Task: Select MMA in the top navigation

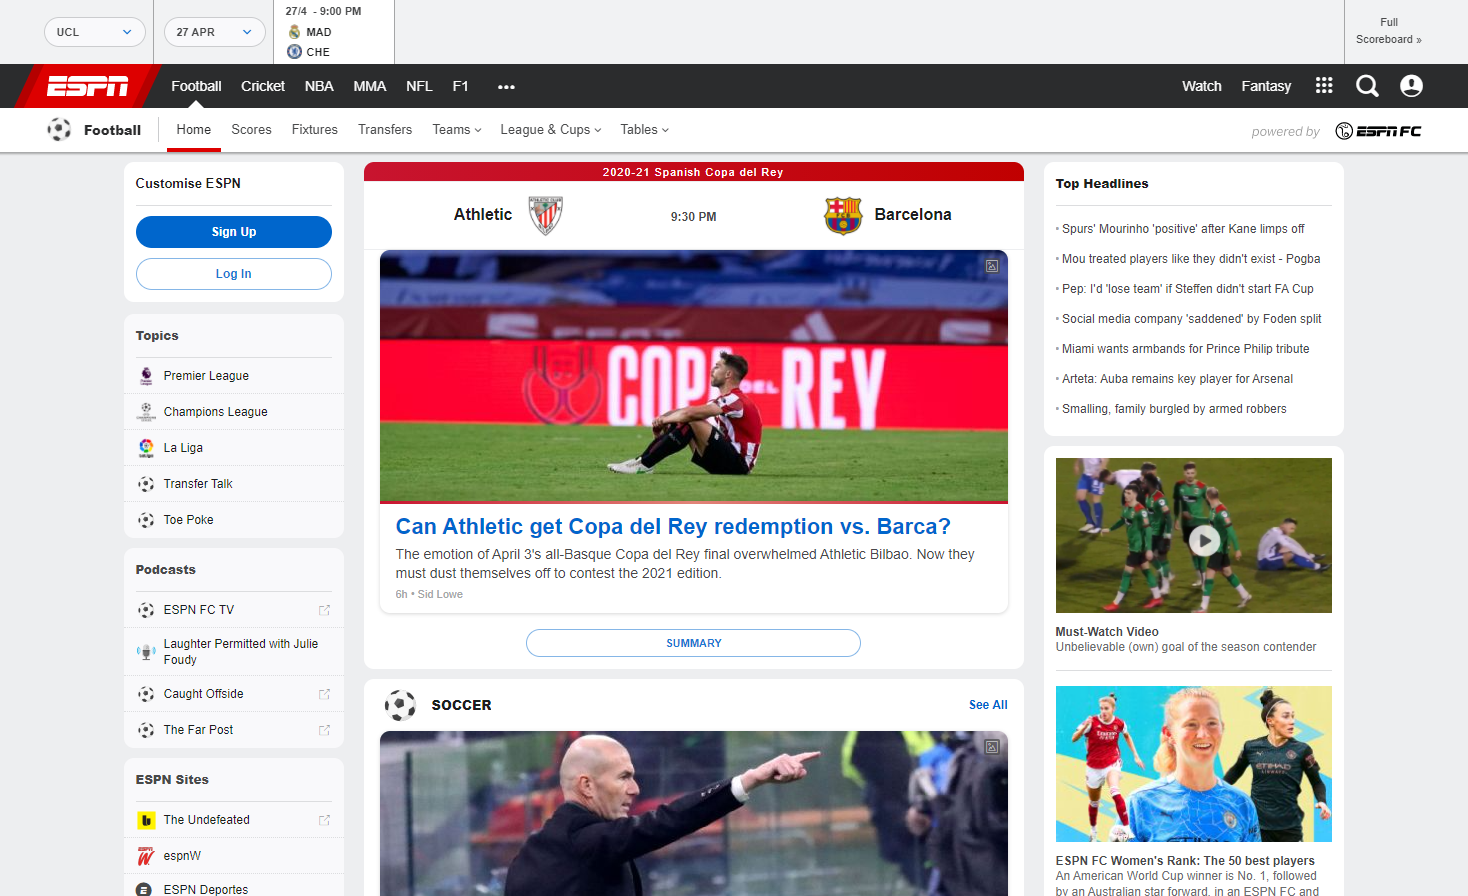Action: click(370, 86)
